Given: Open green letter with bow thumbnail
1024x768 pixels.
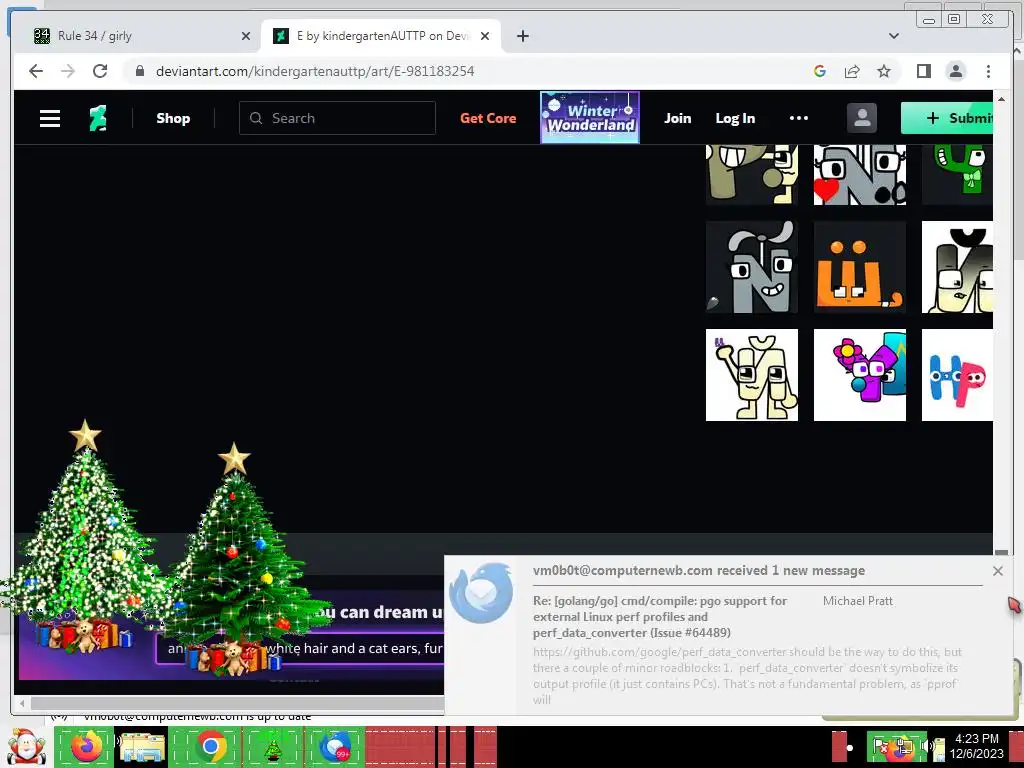Looking at the screenshot, I should [x=957, y=174].
